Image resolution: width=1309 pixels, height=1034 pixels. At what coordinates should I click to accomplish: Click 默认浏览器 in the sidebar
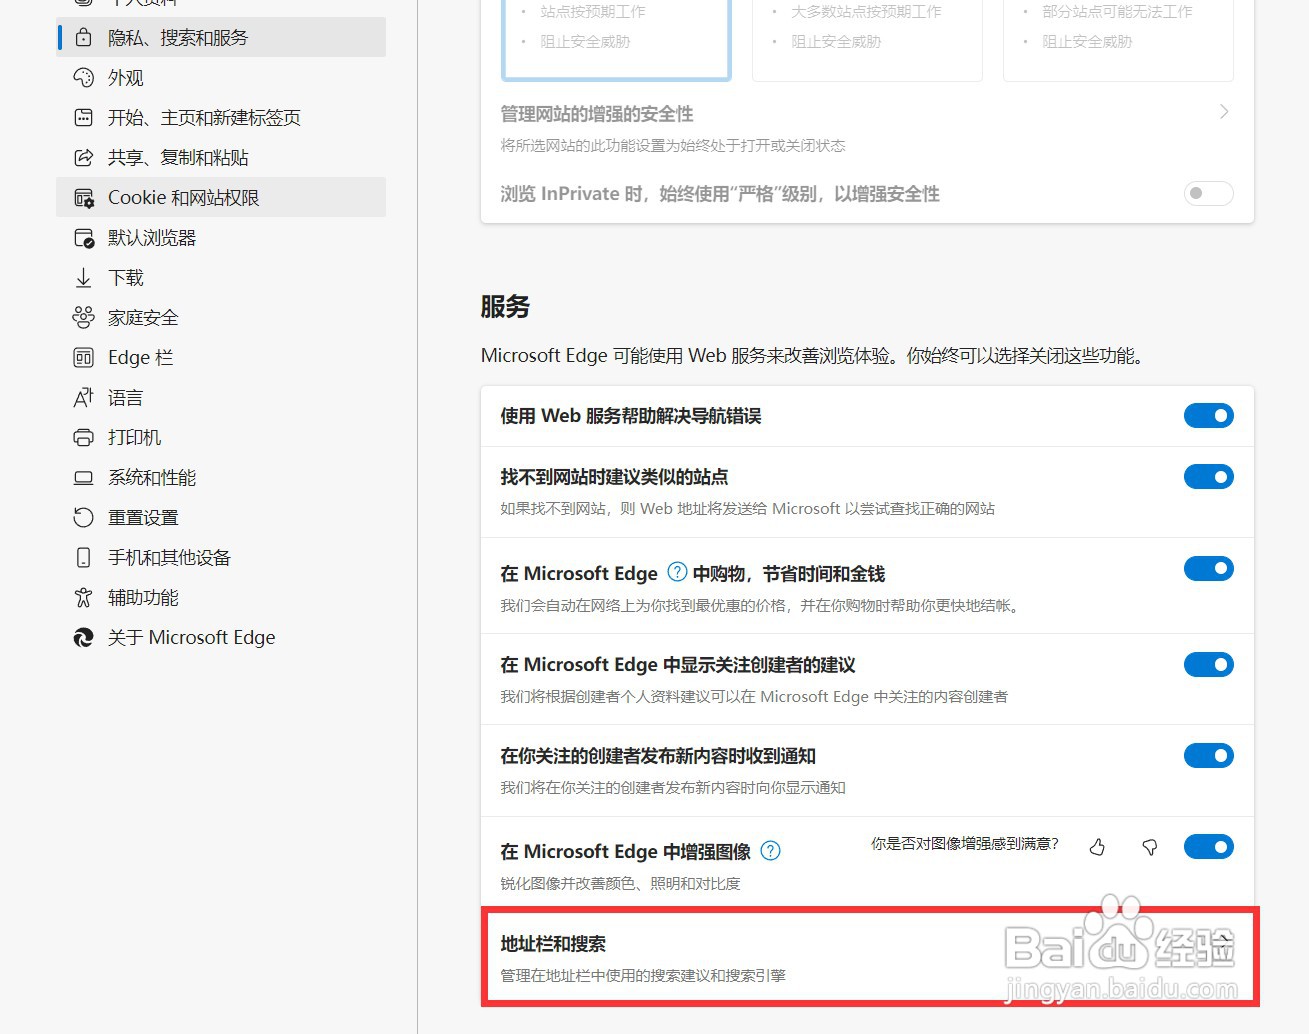click(151, 237)
